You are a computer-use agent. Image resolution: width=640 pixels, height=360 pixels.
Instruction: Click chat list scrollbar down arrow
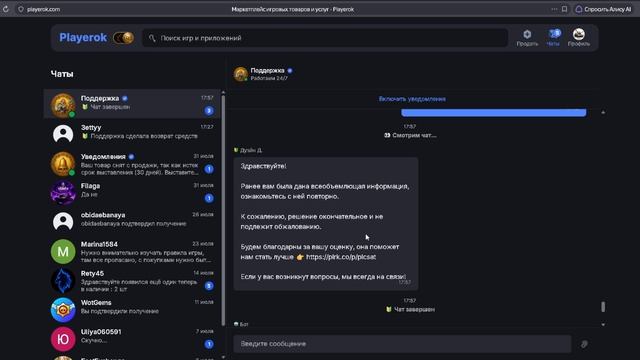pyautogui.click(x=223, y=357)
